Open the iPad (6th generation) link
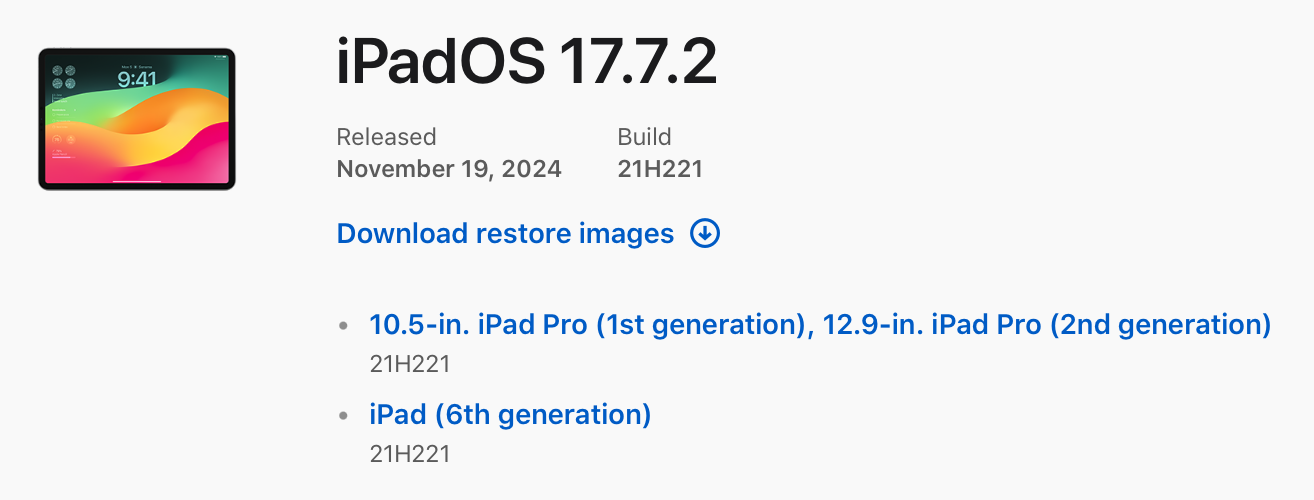 (510, 414)
